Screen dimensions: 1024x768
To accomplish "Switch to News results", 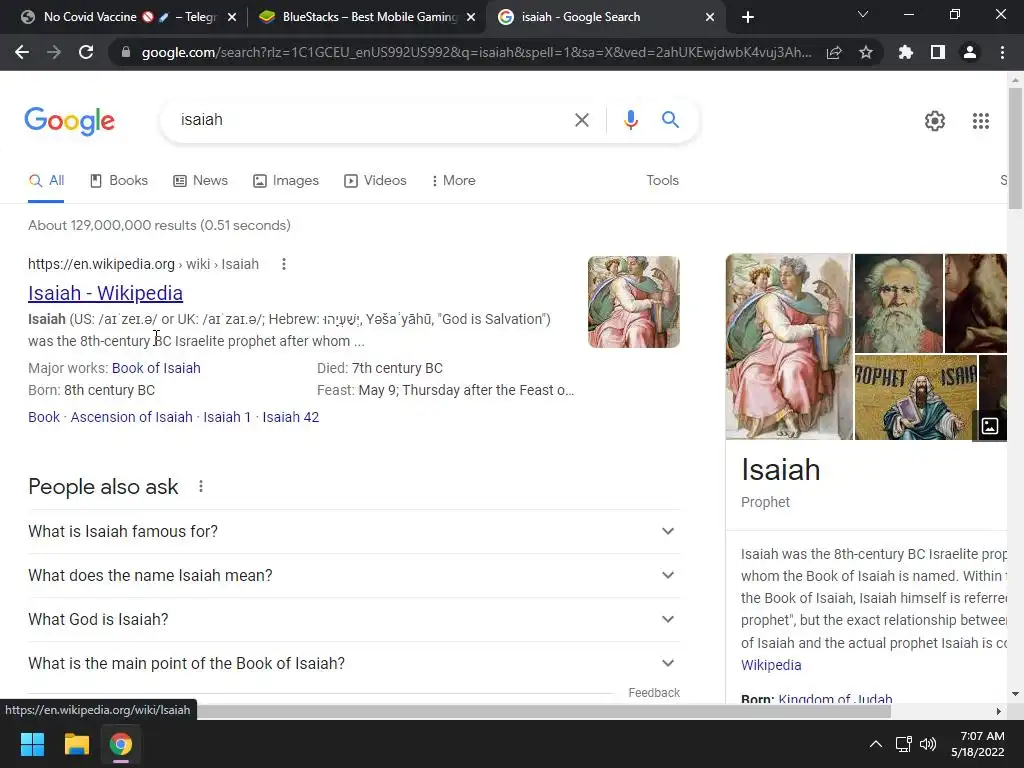I will 200,181.
